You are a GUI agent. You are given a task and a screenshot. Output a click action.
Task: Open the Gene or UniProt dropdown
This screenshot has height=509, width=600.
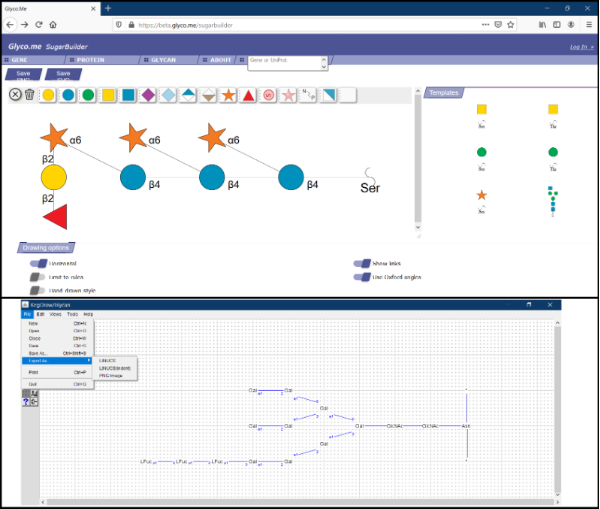pyautogui.click(x=287, y=61)
